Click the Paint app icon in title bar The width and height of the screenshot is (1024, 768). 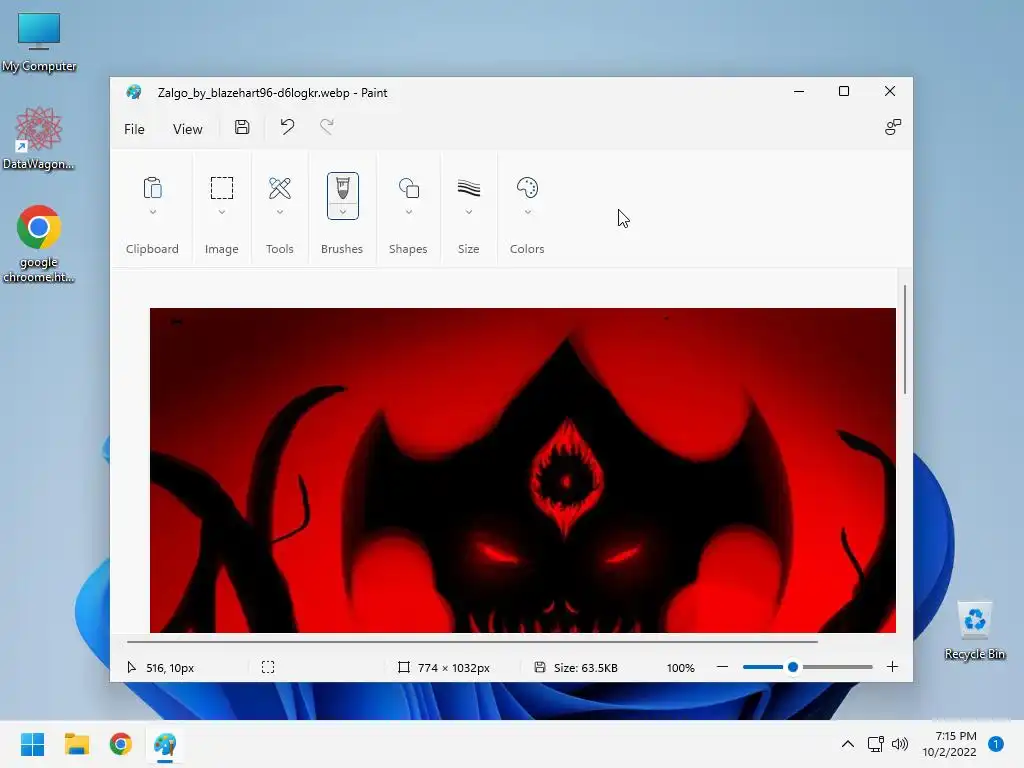click(x=134, y=92)
